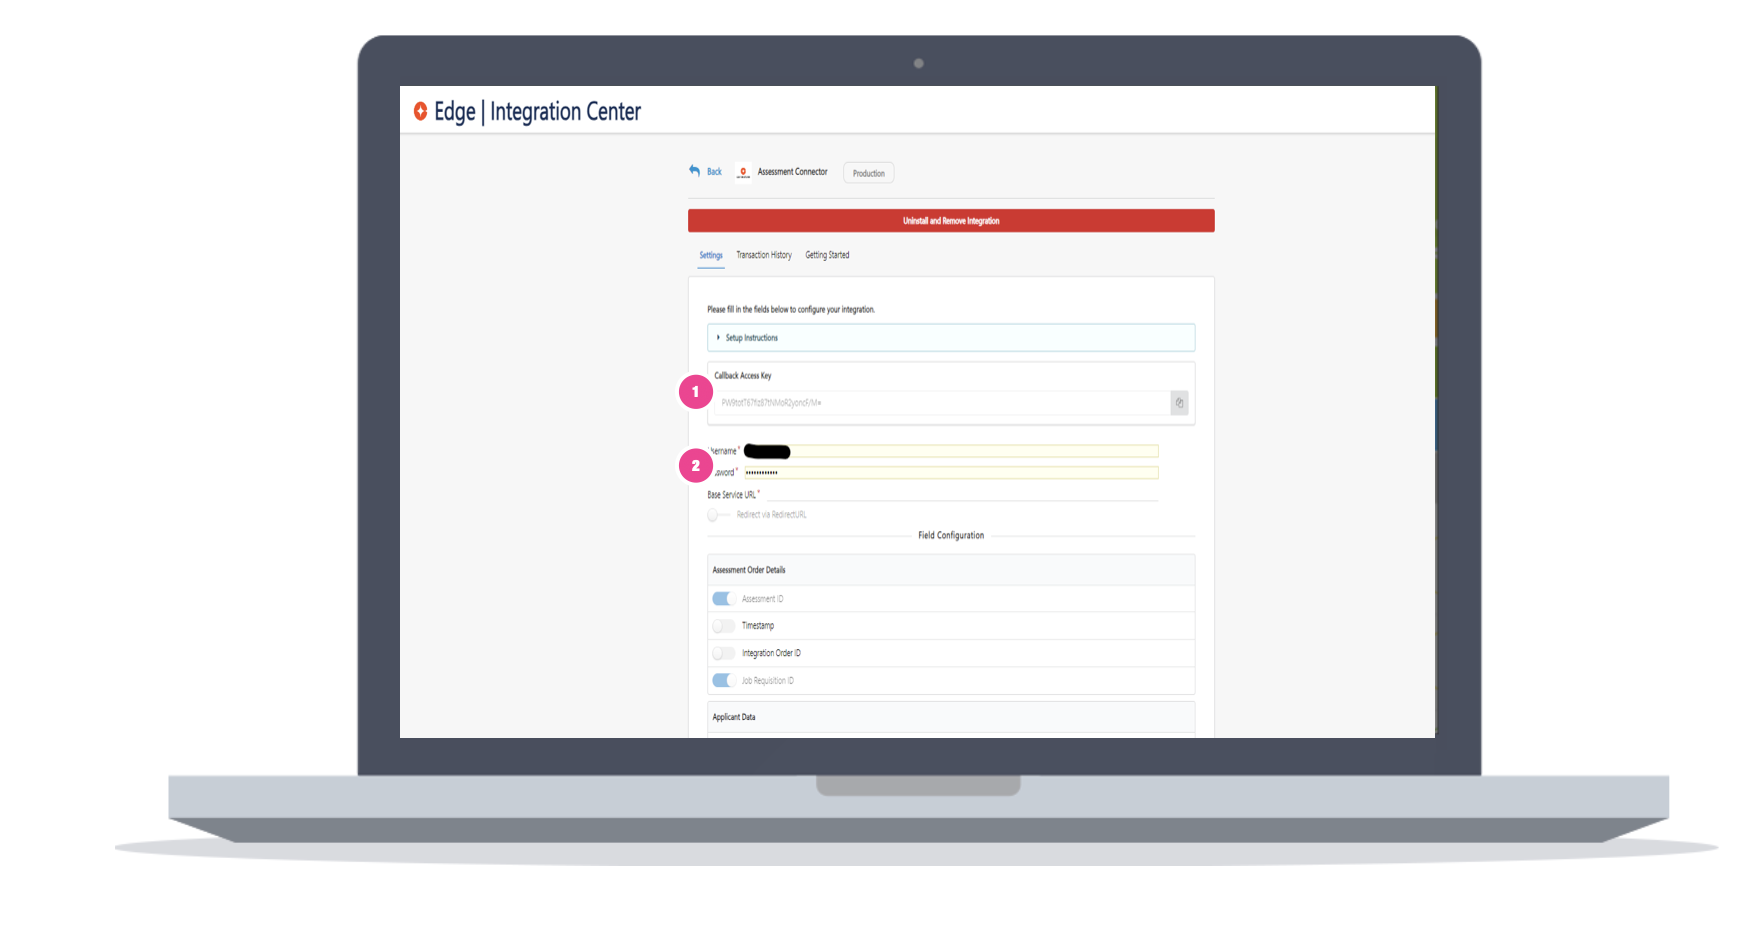Turn on Integration Order ID

point(723,653)
